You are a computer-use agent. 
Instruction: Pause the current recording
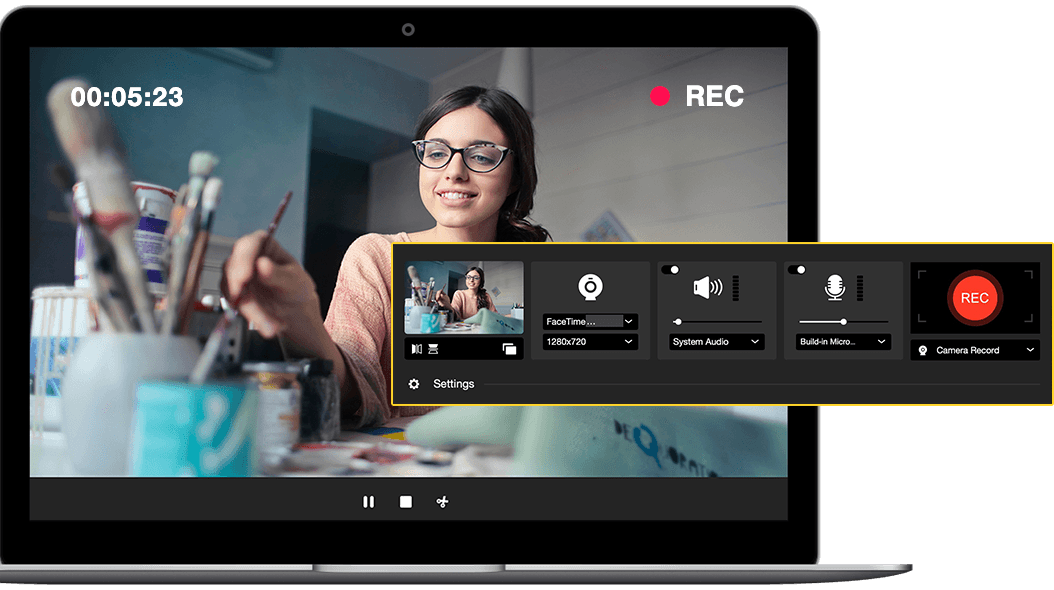(368, 502)
